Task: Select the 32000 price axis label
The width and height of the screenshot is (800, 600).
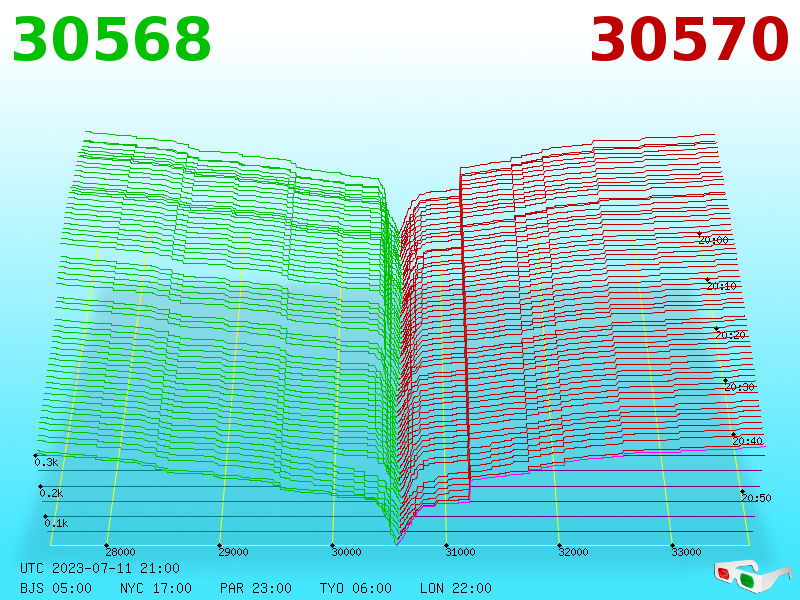Action: (573, 552)
